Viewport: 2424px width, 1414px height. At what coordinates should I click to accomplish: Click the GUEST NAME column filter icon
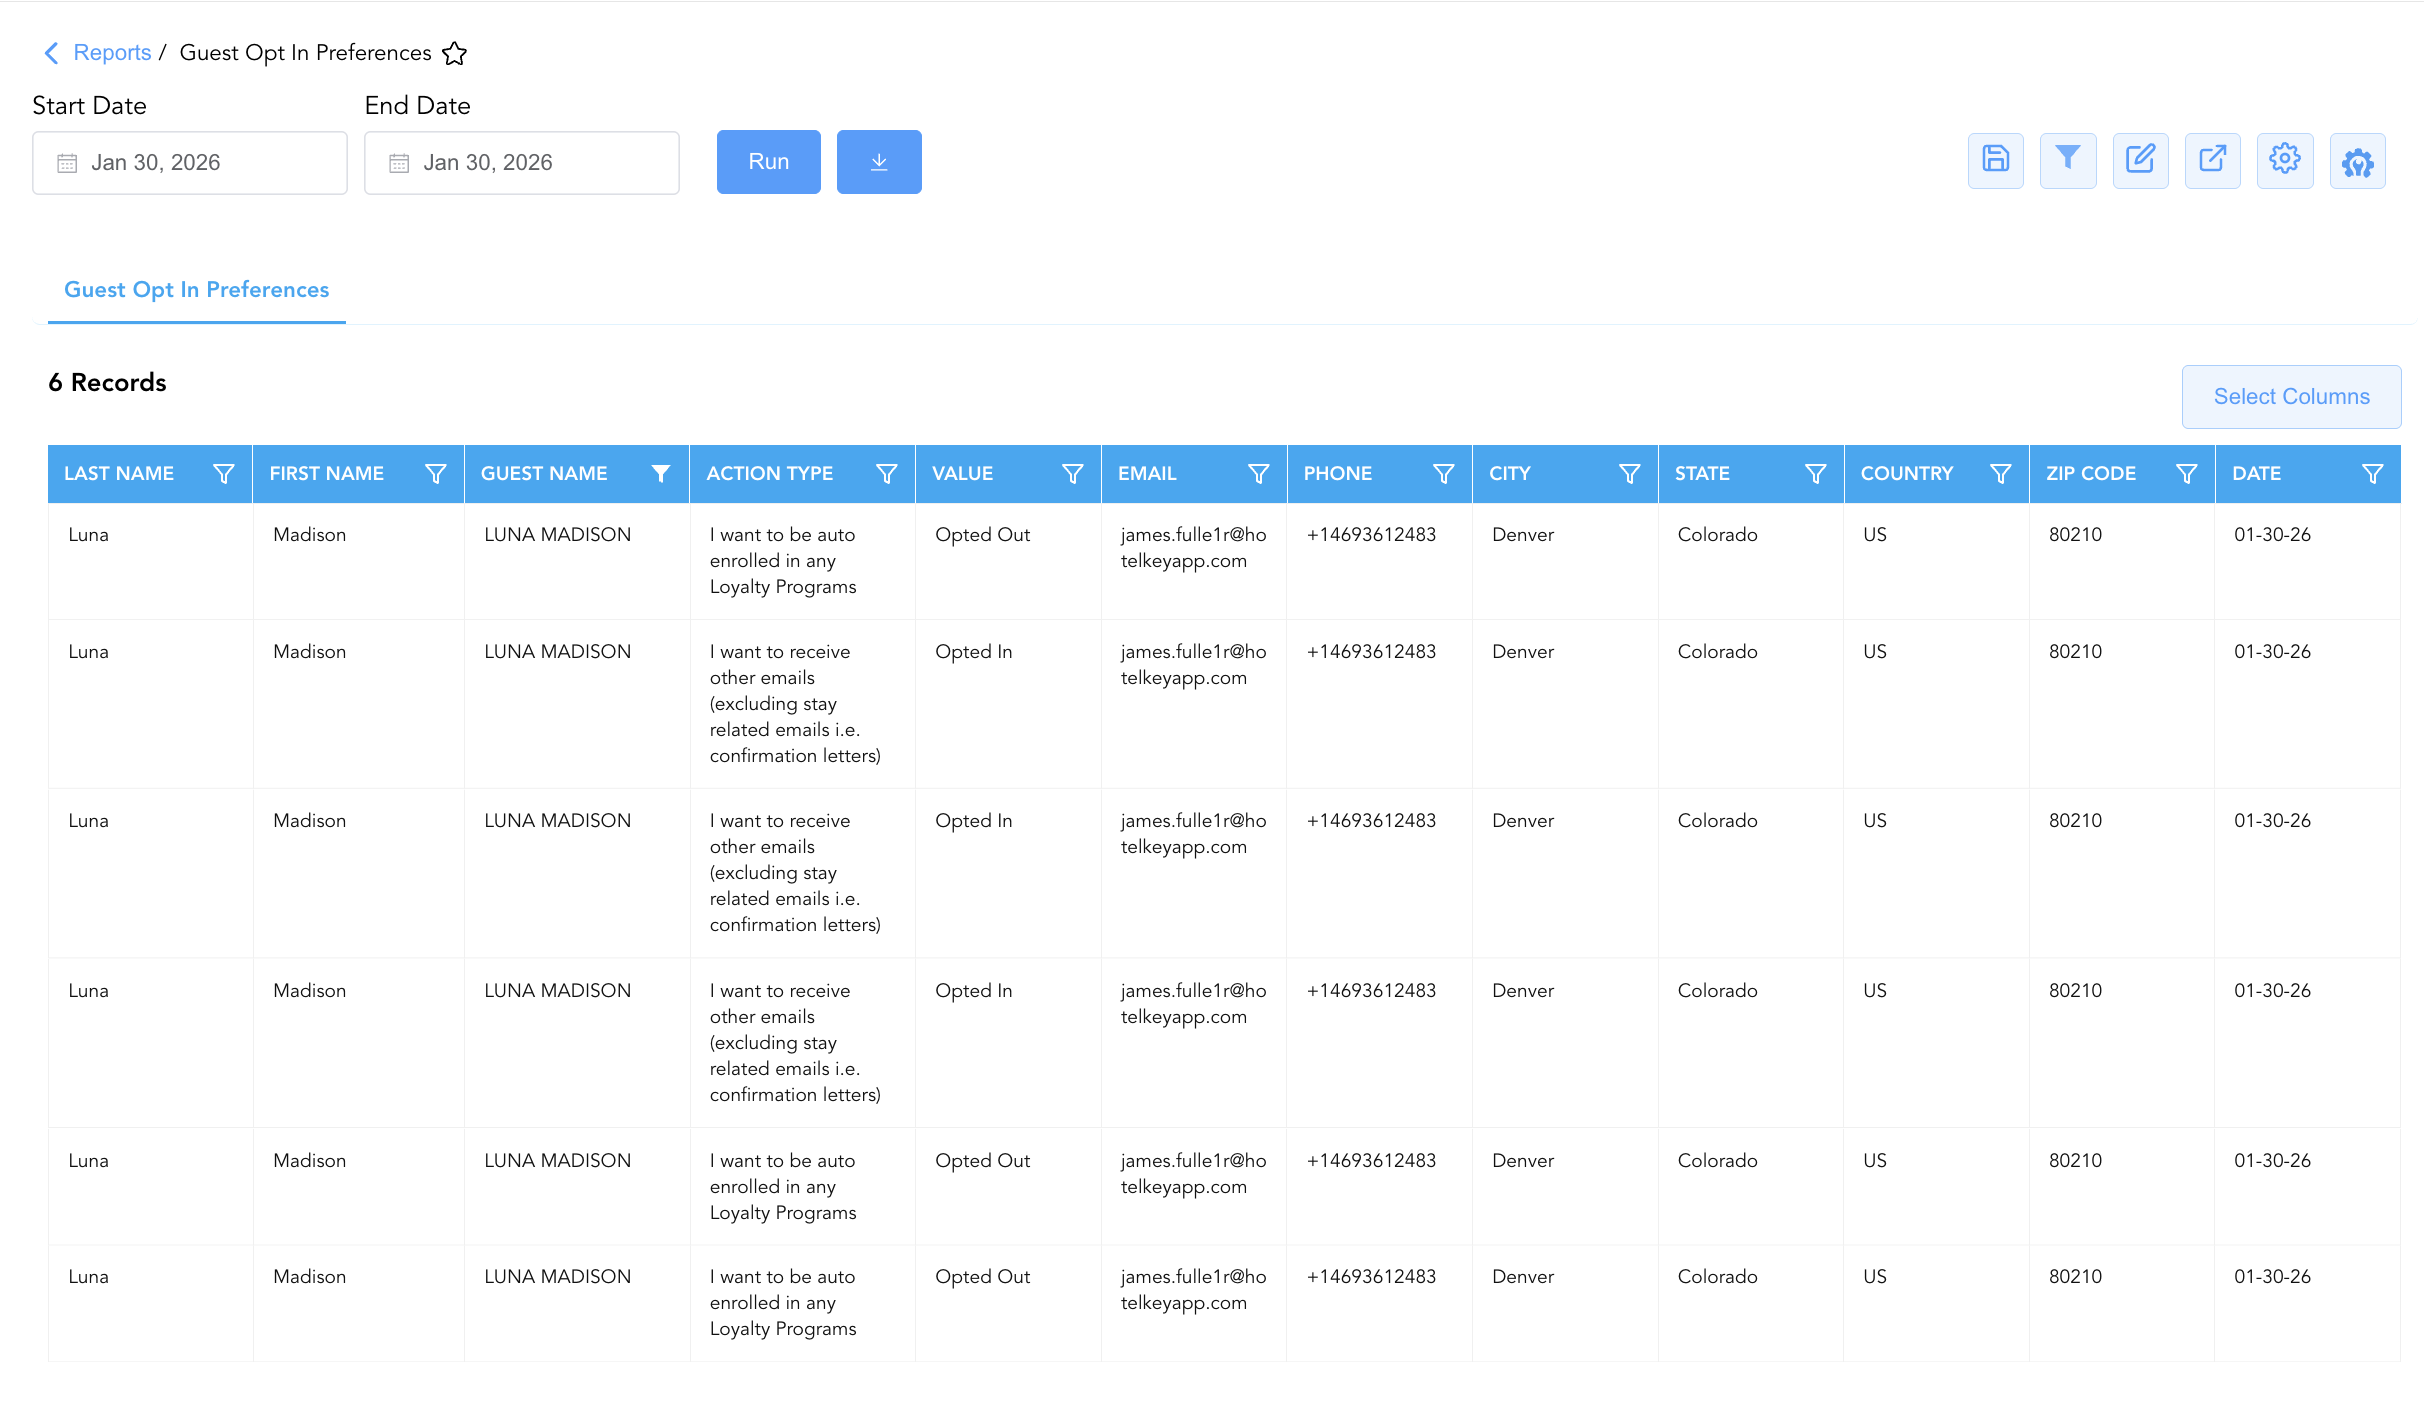coord(661,474)
